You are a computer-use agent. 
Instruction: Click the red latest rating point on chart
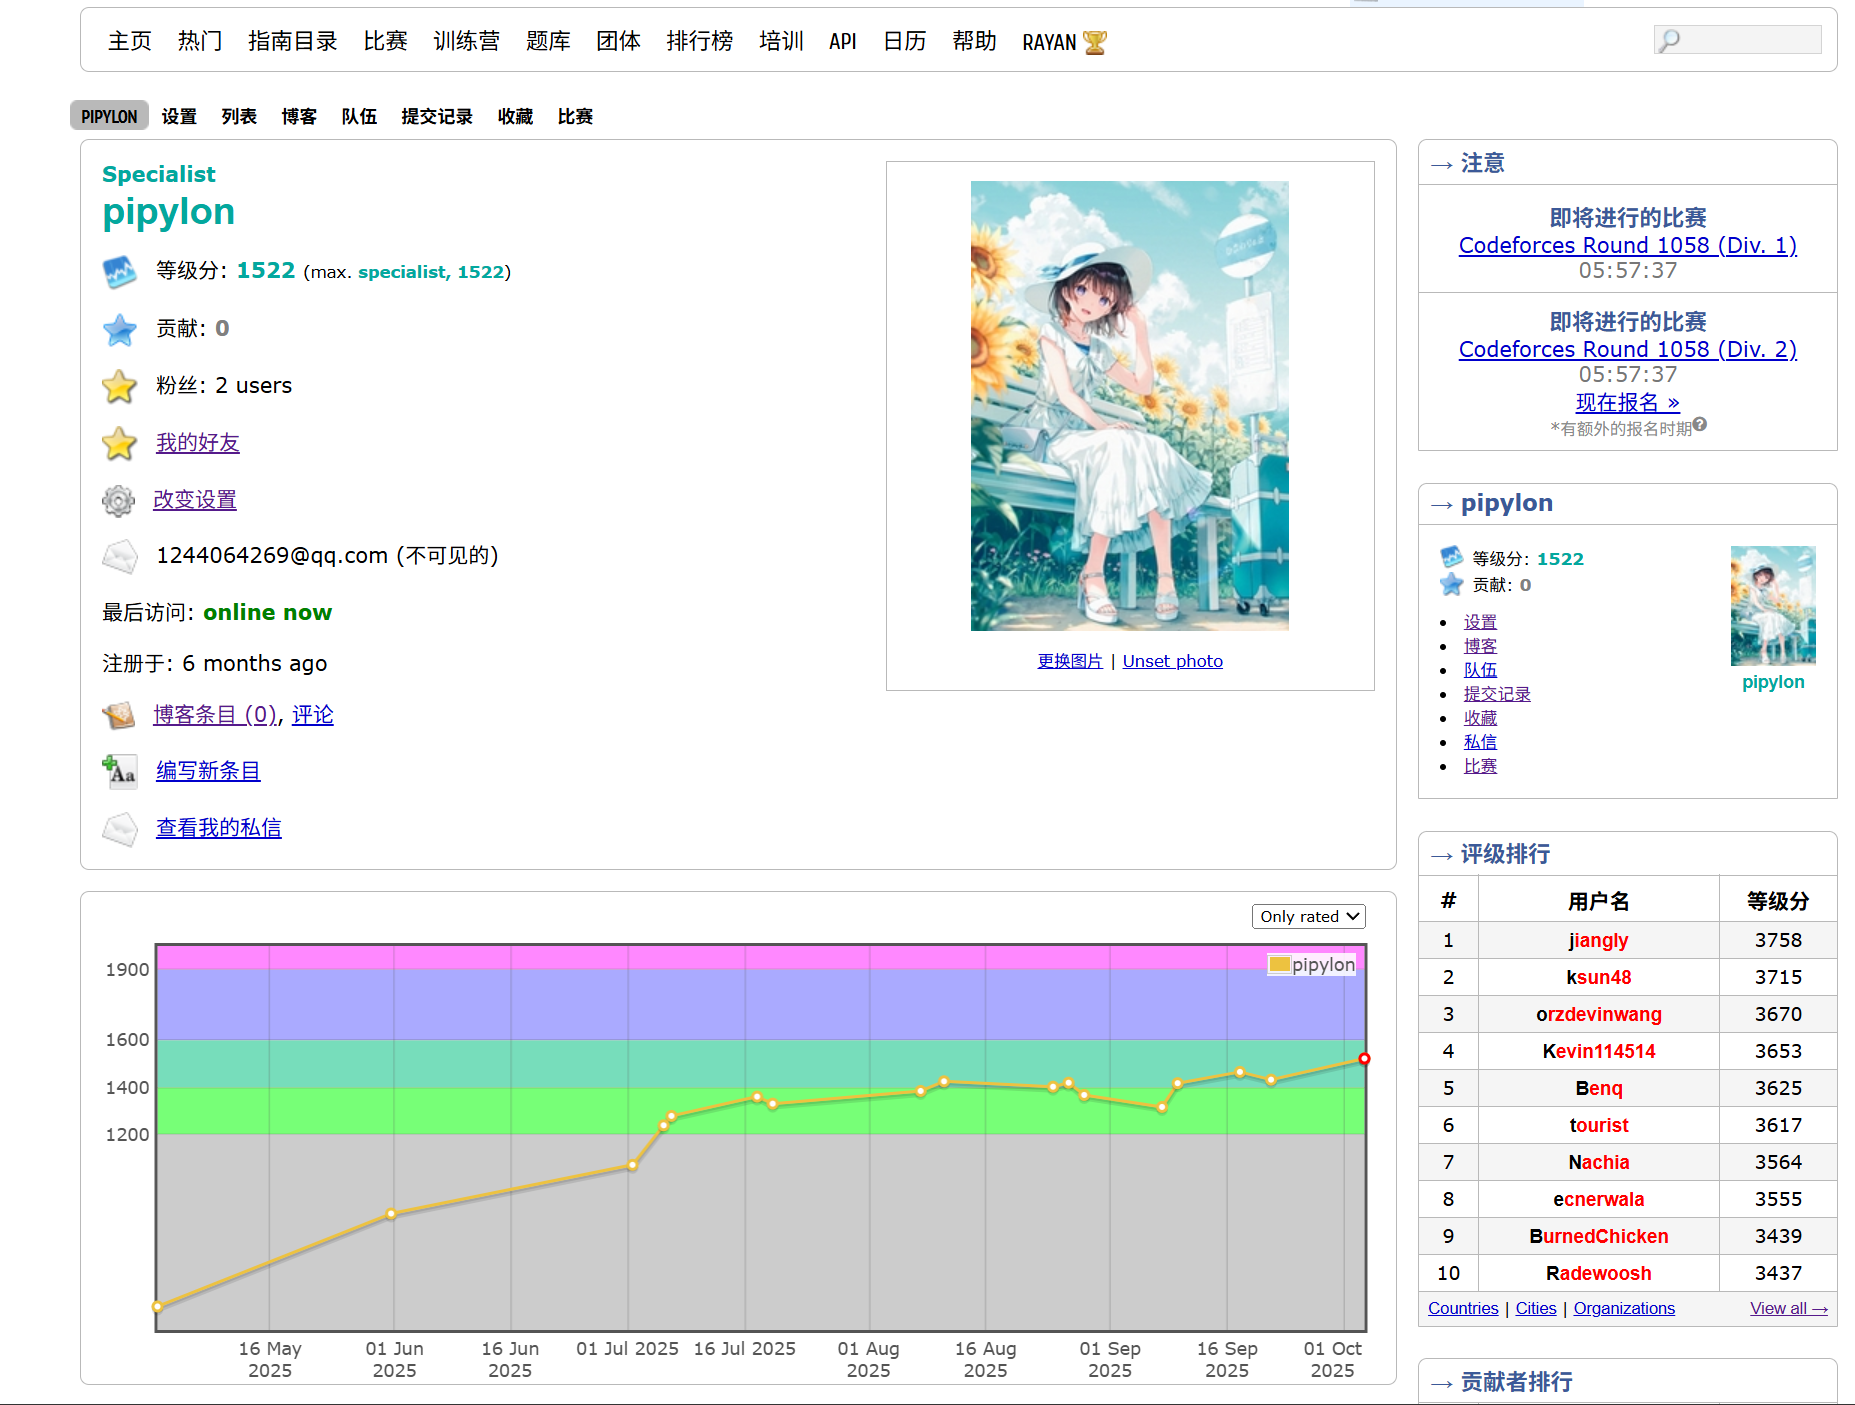1364,1059
